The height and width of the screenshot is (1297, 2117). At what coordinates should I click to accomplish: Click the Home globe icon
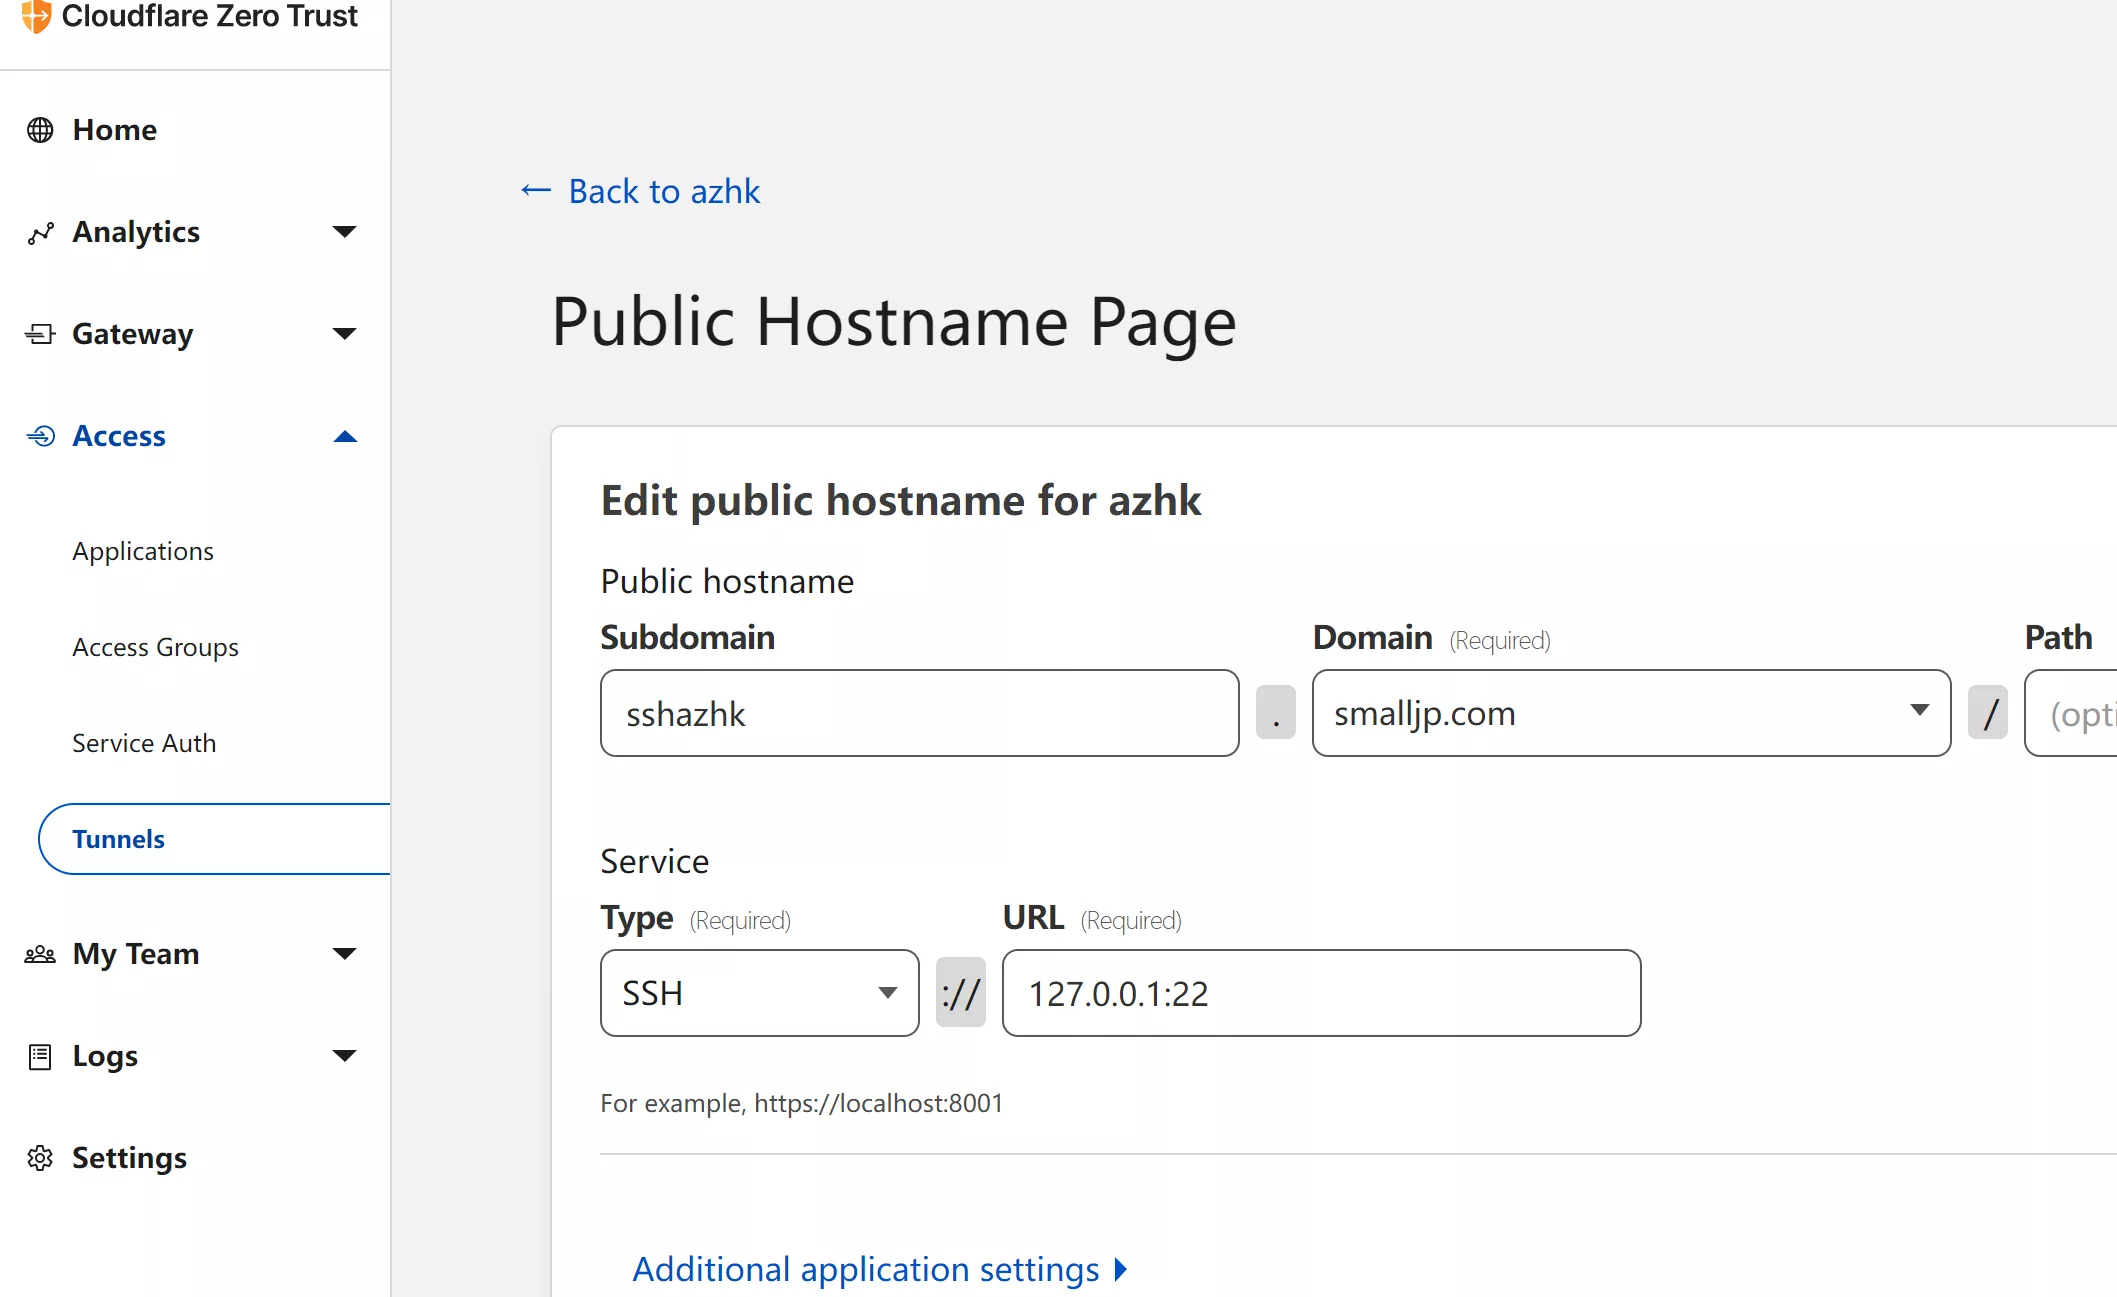tap(40, 130)
